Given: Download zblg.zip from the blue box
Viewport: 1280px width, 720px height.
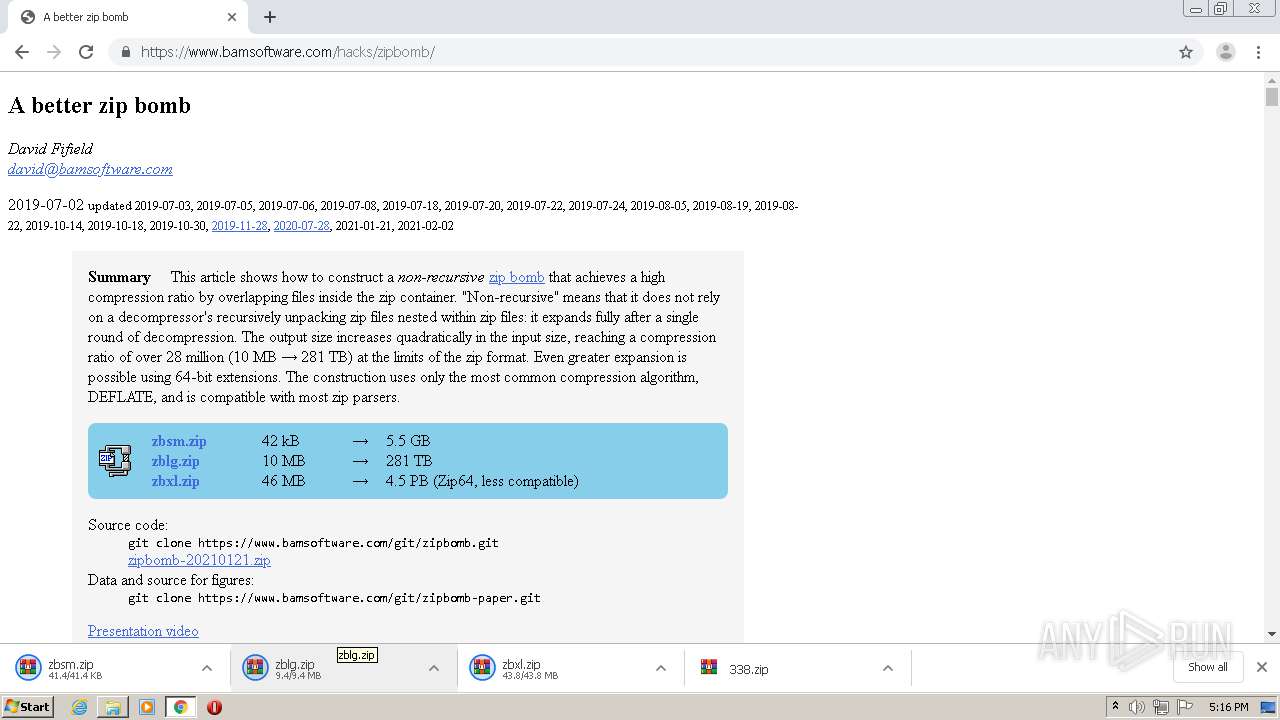Looking at the screenshot, I should [x=175, y=461].
